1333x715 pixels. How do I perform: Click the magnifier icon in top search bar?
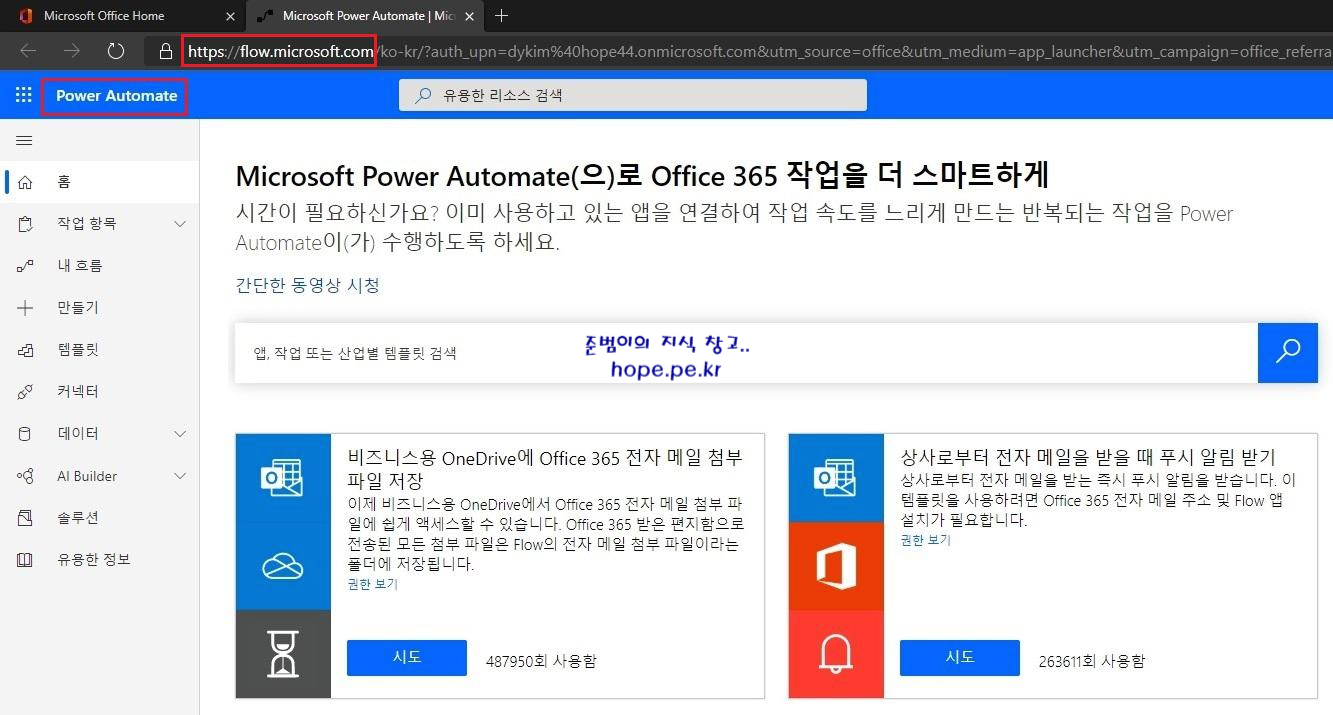click(x=424, y=95)
